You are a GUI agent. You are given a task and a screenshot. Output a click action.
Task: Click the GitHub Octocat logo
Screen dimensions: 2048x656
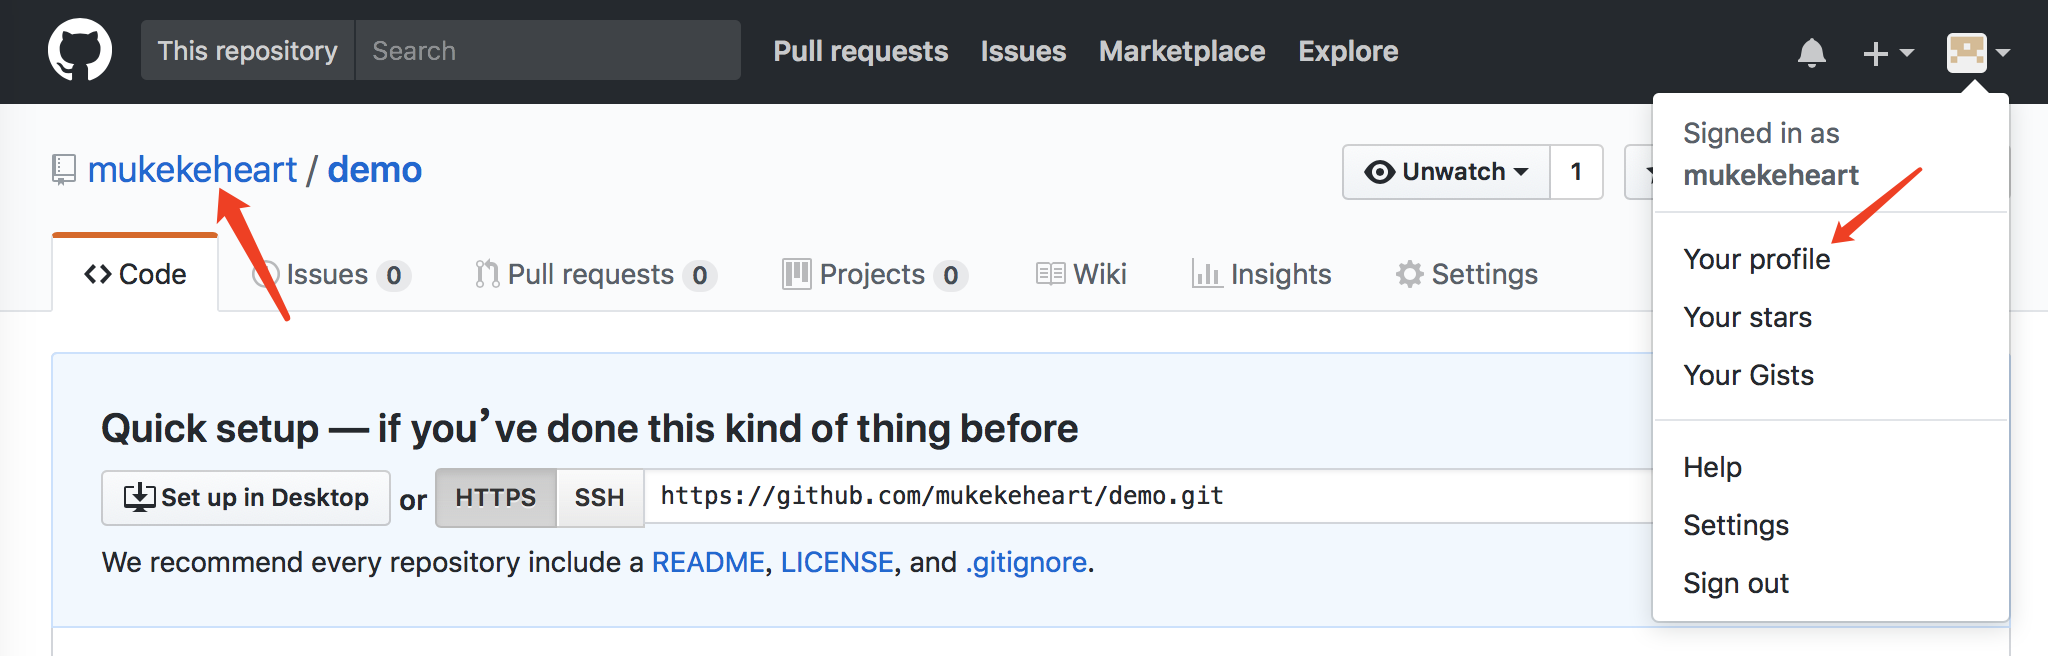(x=80, y=50)
